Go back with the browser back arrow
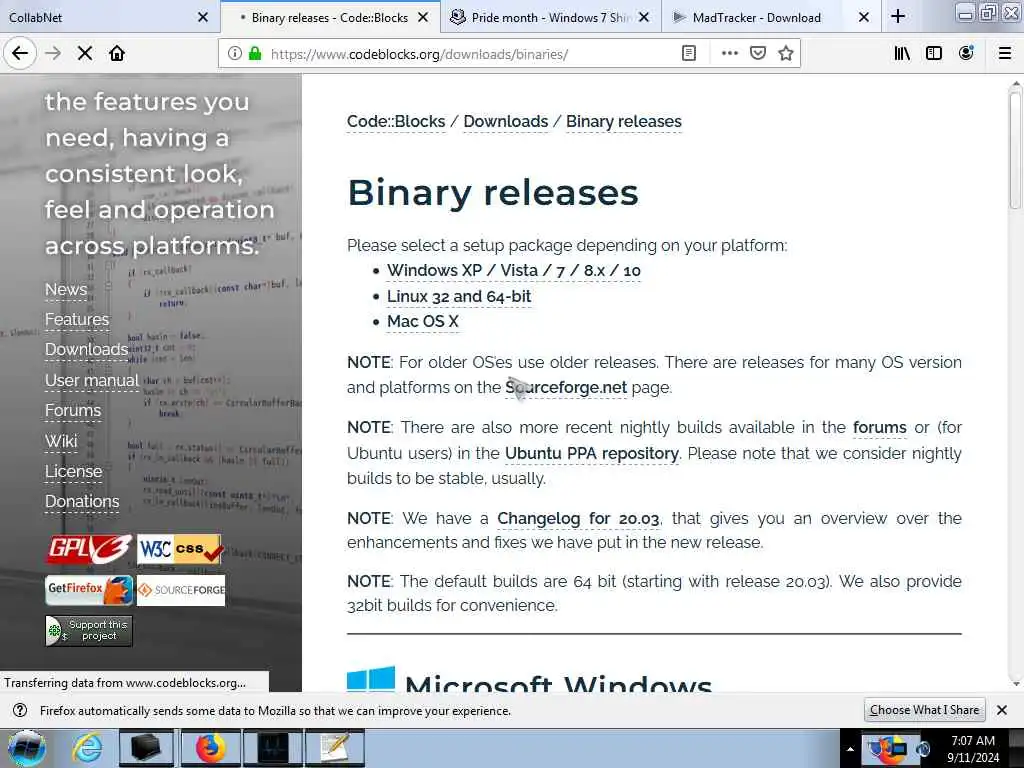The height and width of the screenshot is (768, 1024). point(20,53)
